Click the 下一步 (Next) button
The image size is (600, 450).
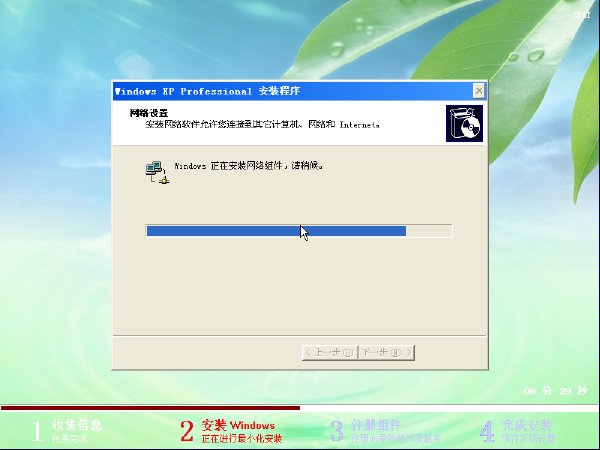click(x=386, y=352)
